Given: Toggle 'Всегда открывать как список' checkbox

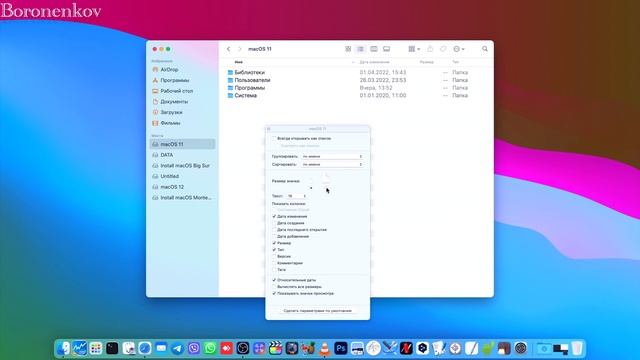Looking at the screenshot, I should pyautogui.click(x=274, y=138).
